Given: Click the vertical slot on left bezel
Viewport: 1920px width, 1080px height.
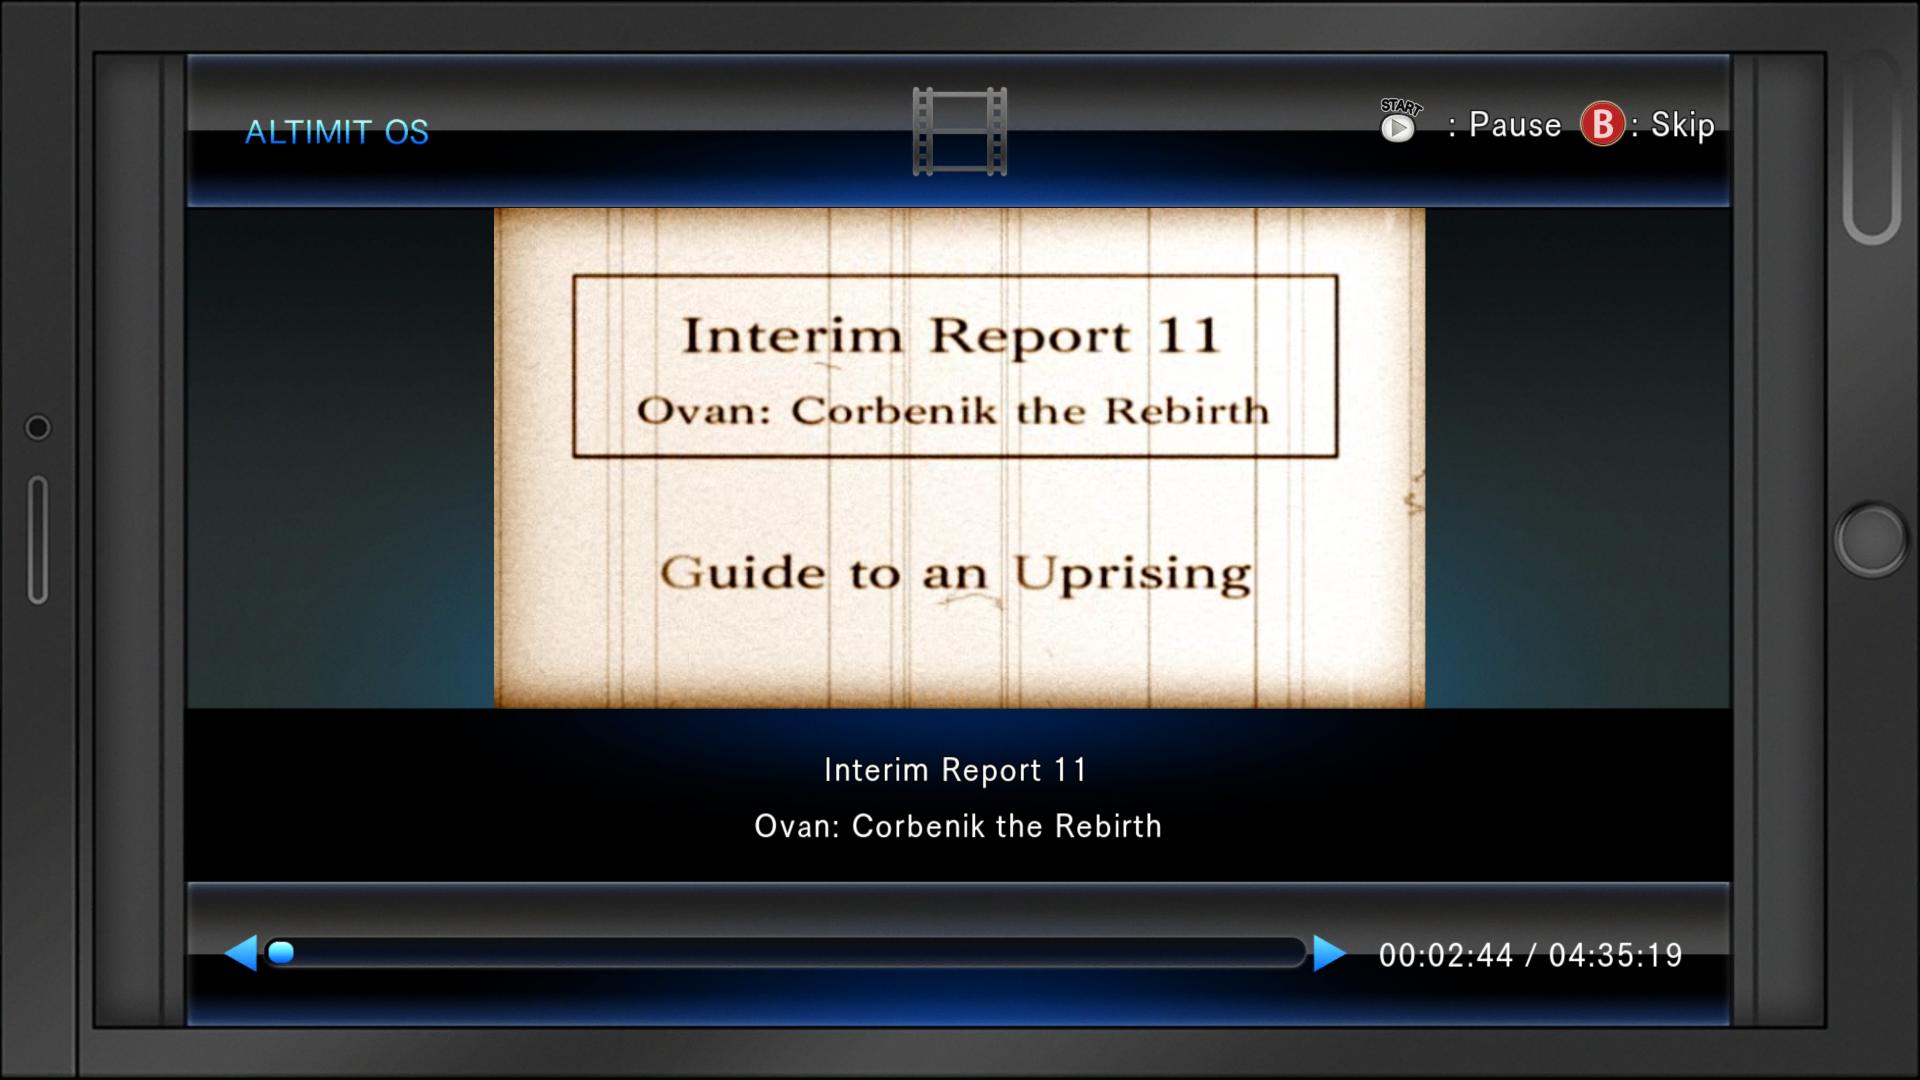Looking at the screenshot, I should click(38, 540).
